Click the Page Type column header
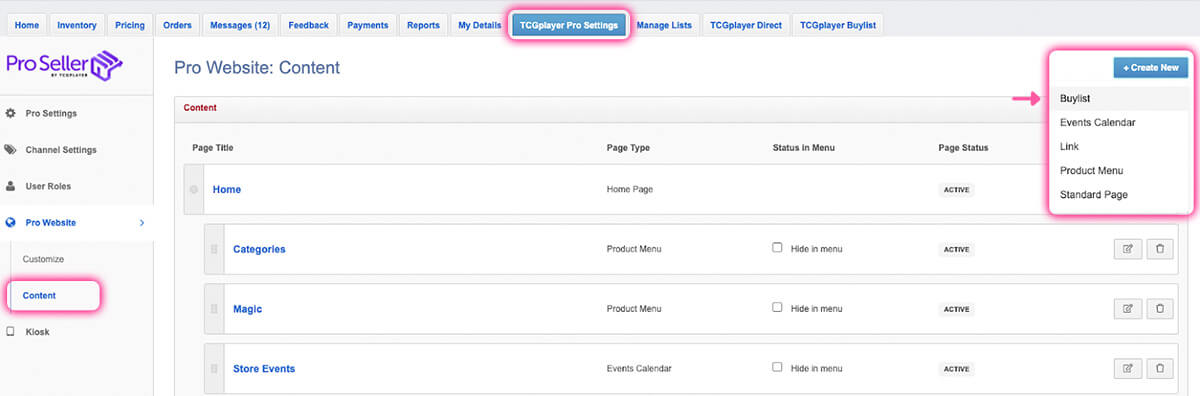Screen dimensions: 1200x396 [x=628, y=148]
